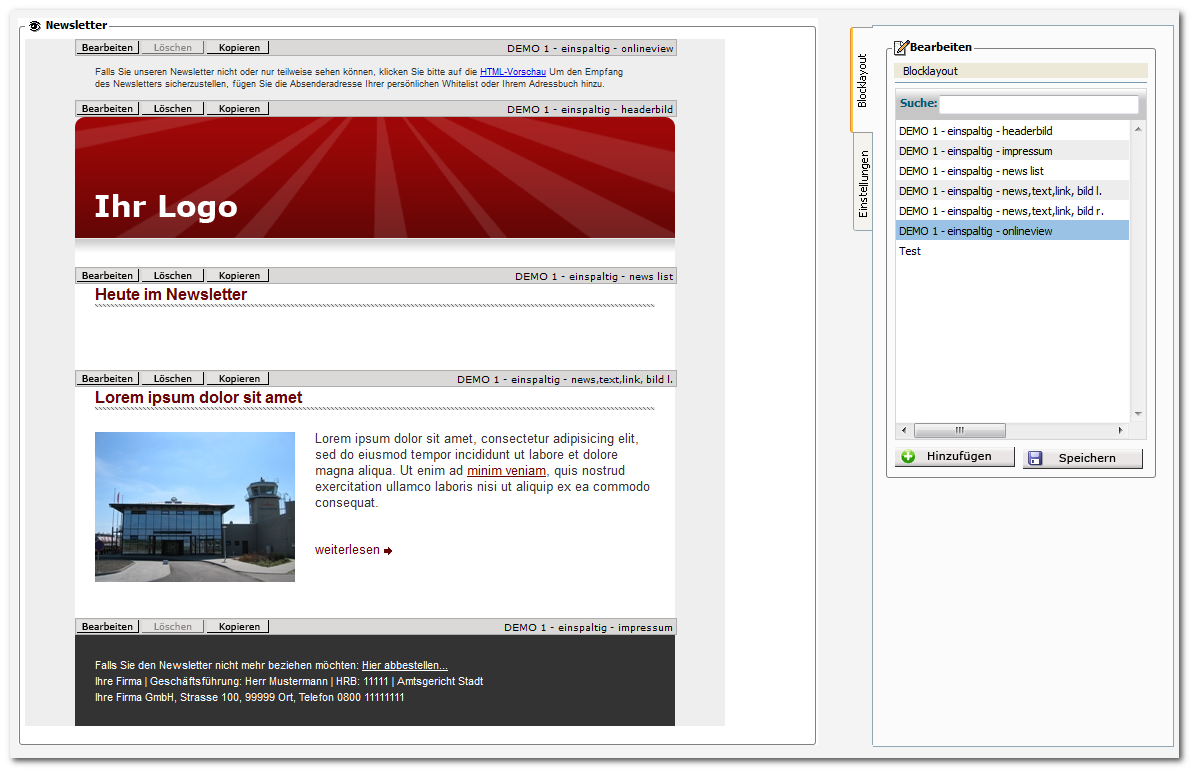
Task: Click Bearbeiten on the headerbild block
Action: pyautogui.click(x=107, y=109)
